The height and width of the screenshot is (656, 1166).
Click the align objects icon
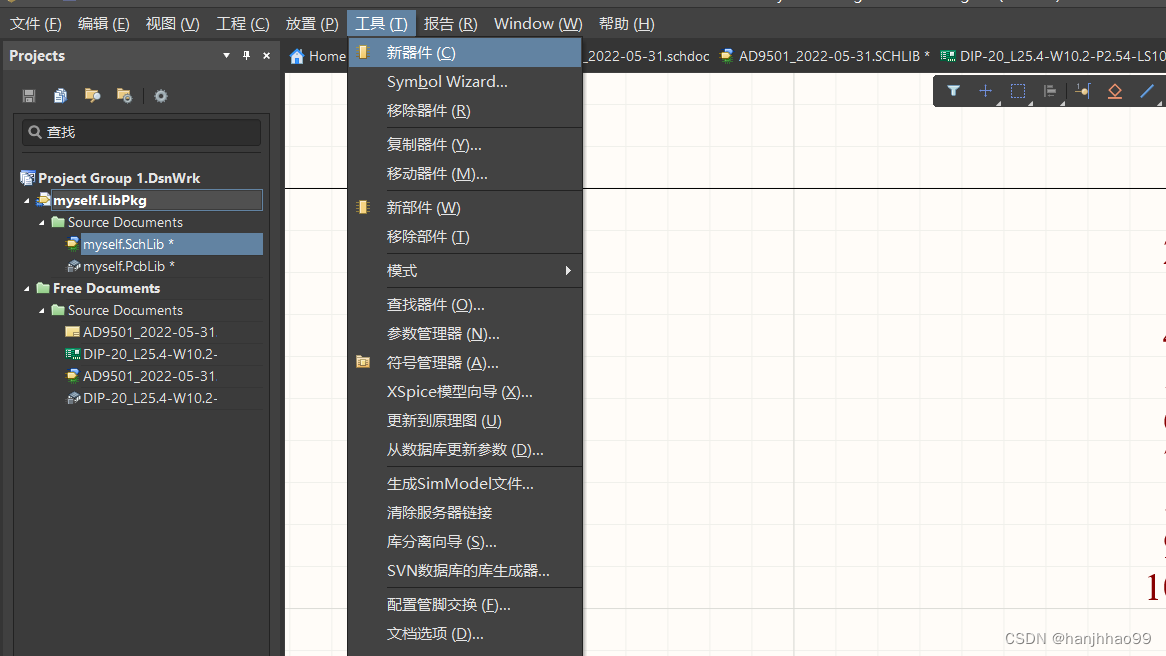point(1050,91)
